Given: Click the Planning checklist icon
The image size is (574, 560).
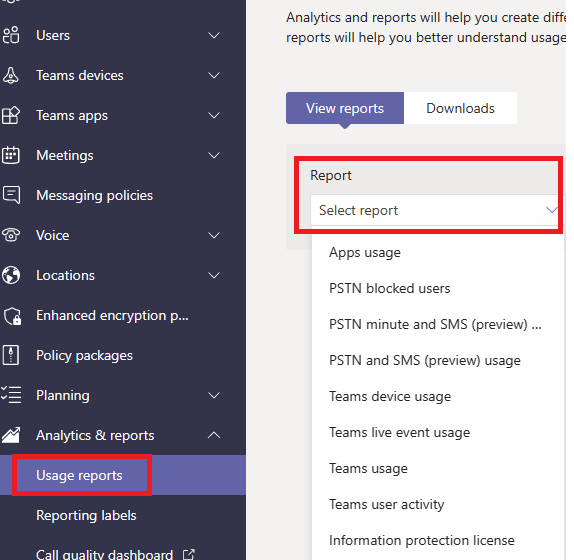Looking at the screenshot, I should [11, 395].
